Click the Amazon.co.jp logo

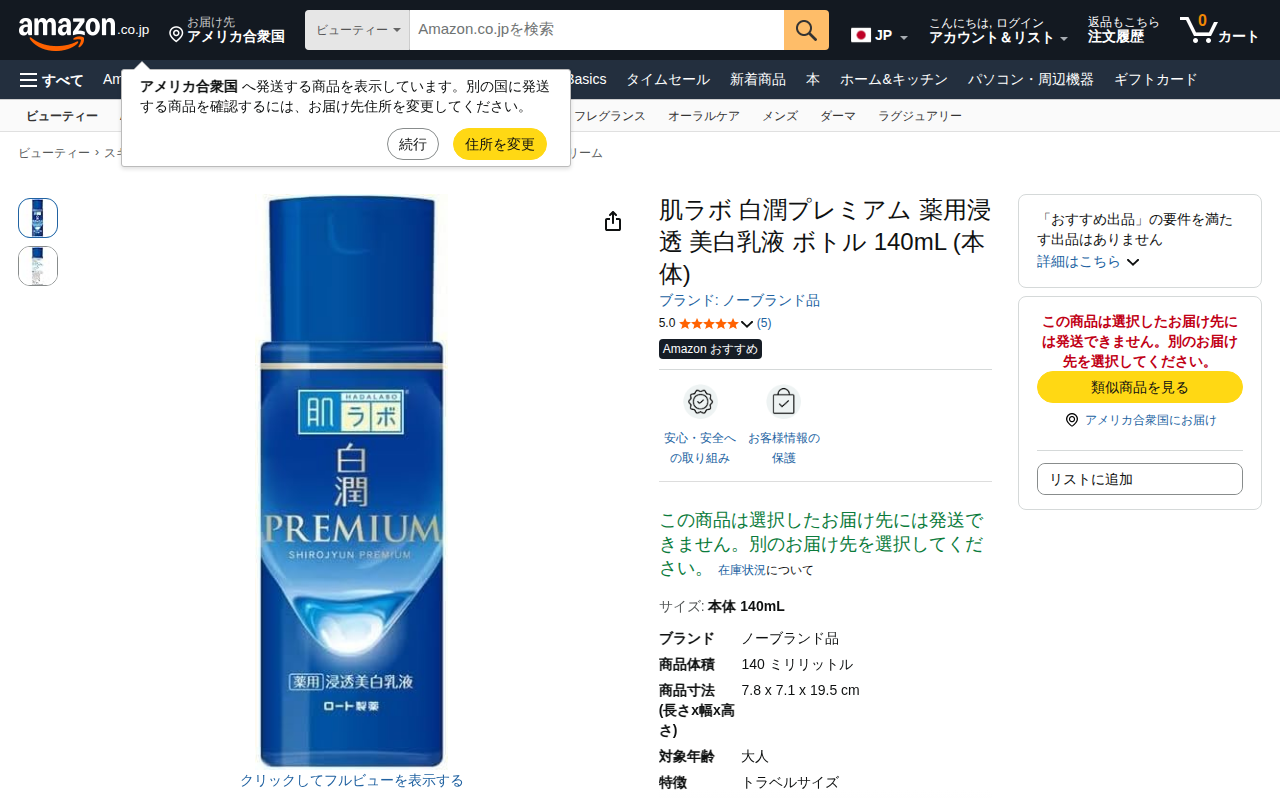84,32
